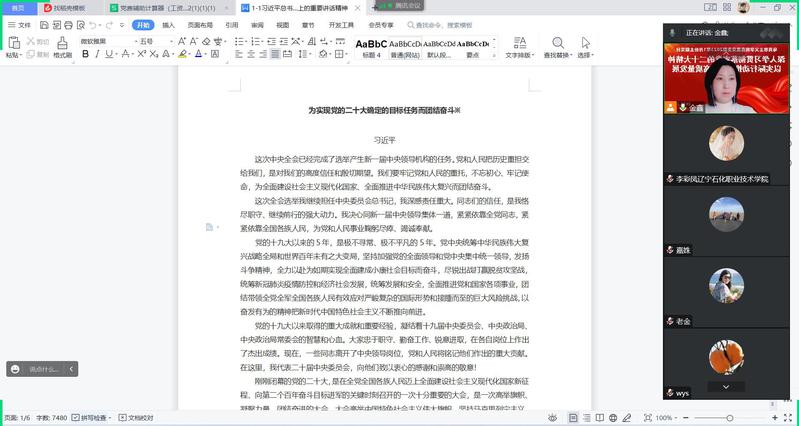799x426 pixels.
Task: Toggle bold formatting
Action: pos(85,54)
